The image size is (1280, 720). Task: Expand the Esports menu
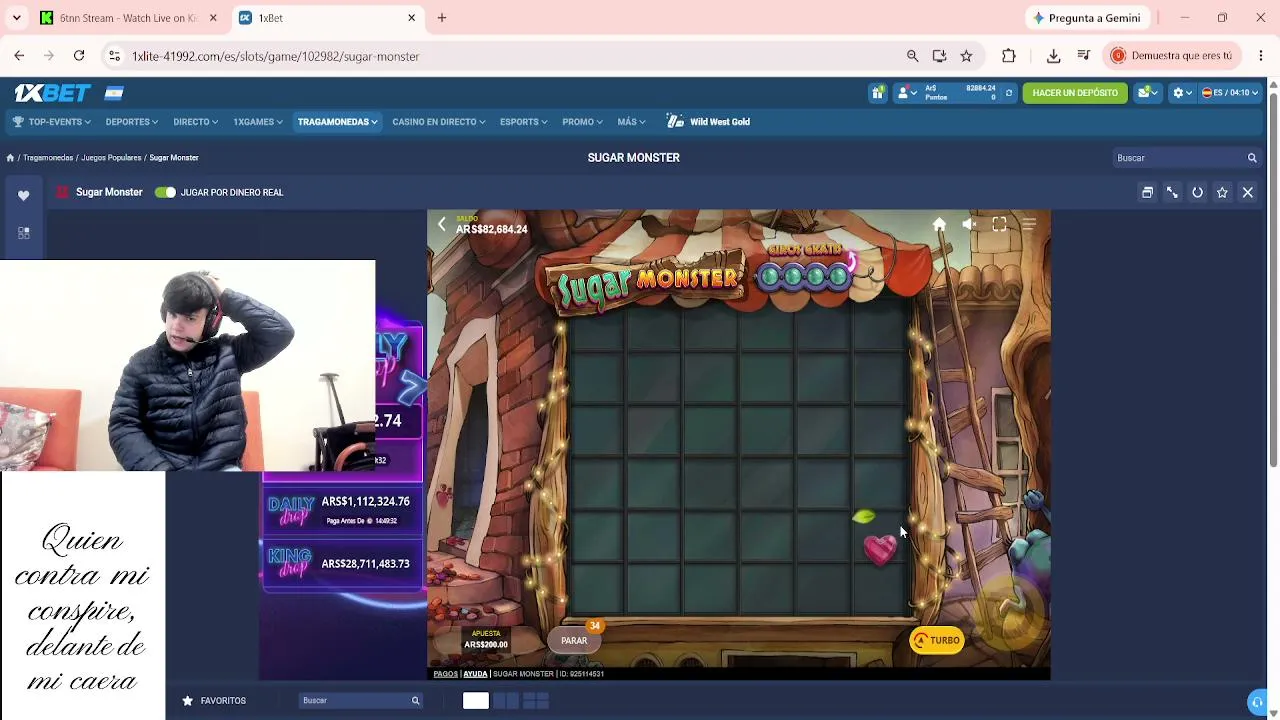click(524, 122)
